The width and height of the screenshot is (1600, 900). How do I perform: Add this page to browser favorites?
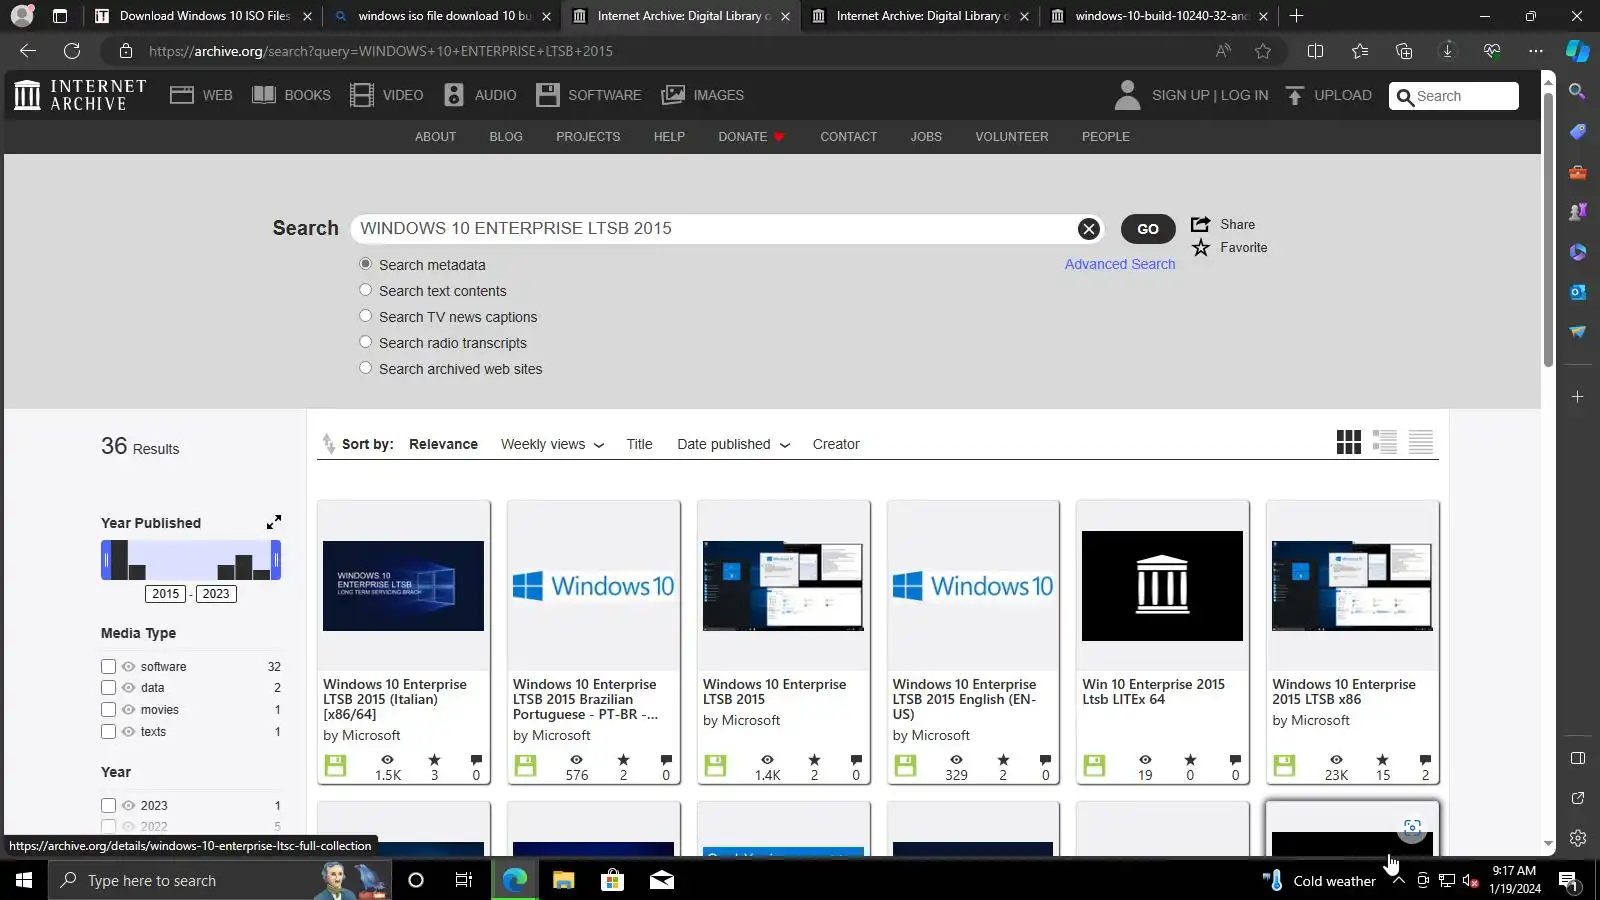(1263, 51)
